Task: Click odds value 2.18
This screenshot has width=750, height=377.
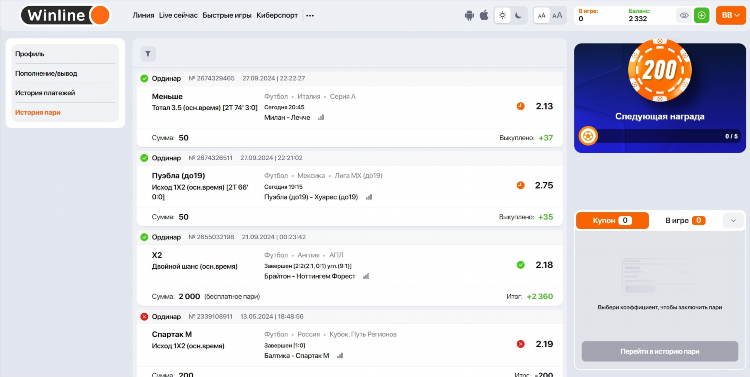Action: [x=544, y=265]
